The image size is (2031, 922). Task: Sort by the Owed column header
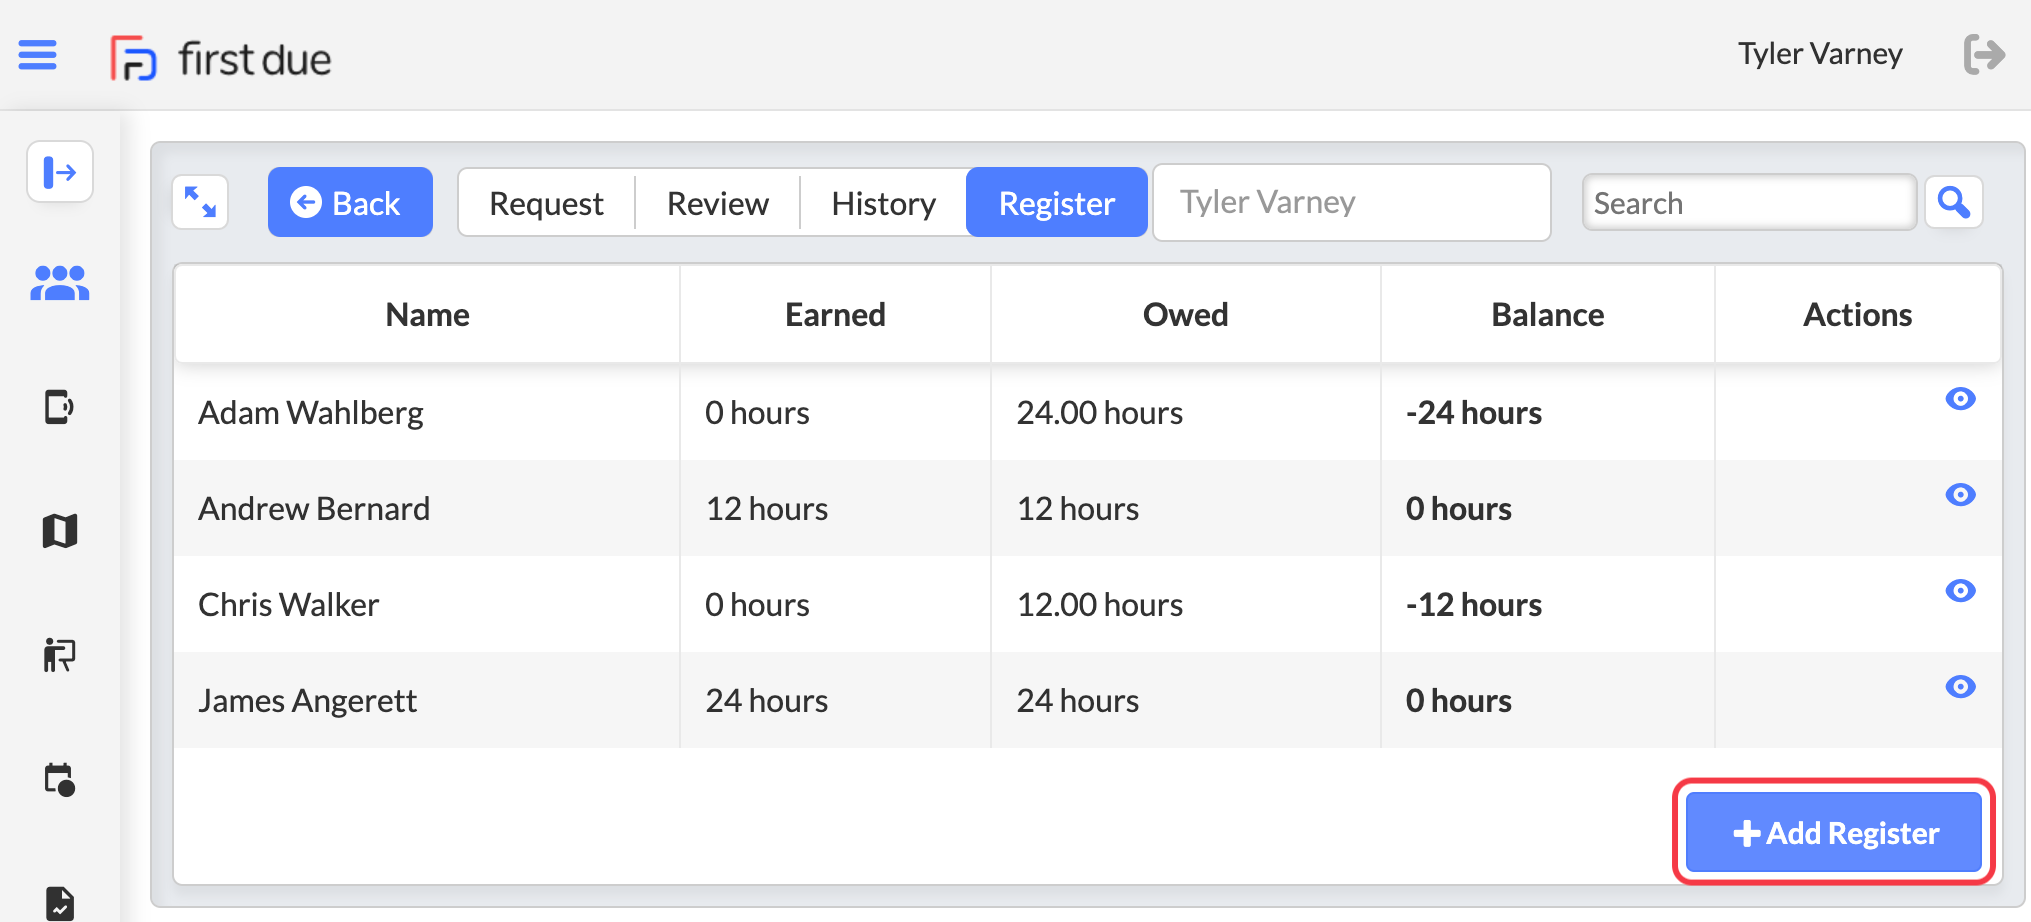tap(1185, 314)
